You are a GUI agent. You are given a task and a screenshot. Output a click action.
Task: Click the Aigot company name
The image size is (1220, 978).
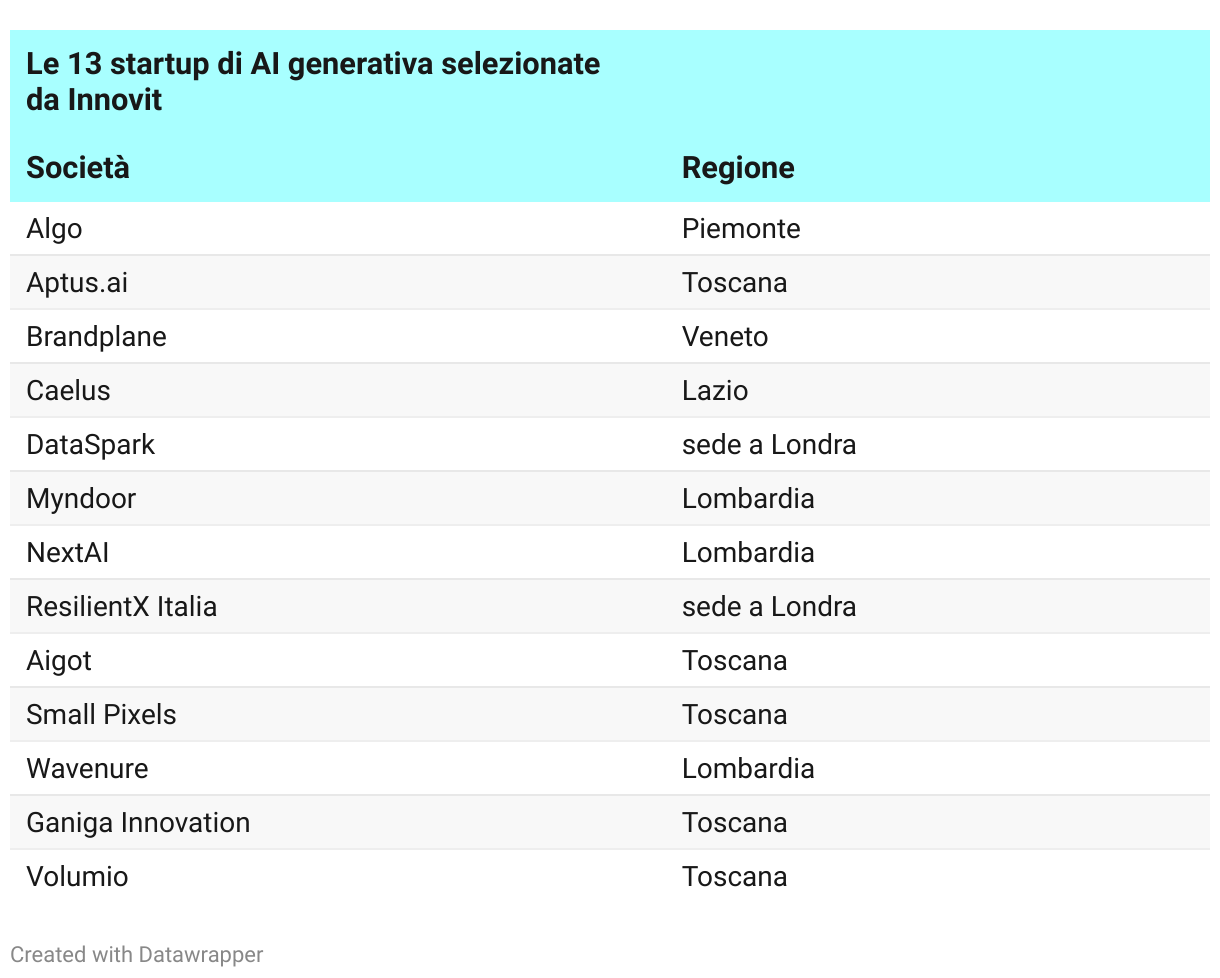[x=59, y=661]
